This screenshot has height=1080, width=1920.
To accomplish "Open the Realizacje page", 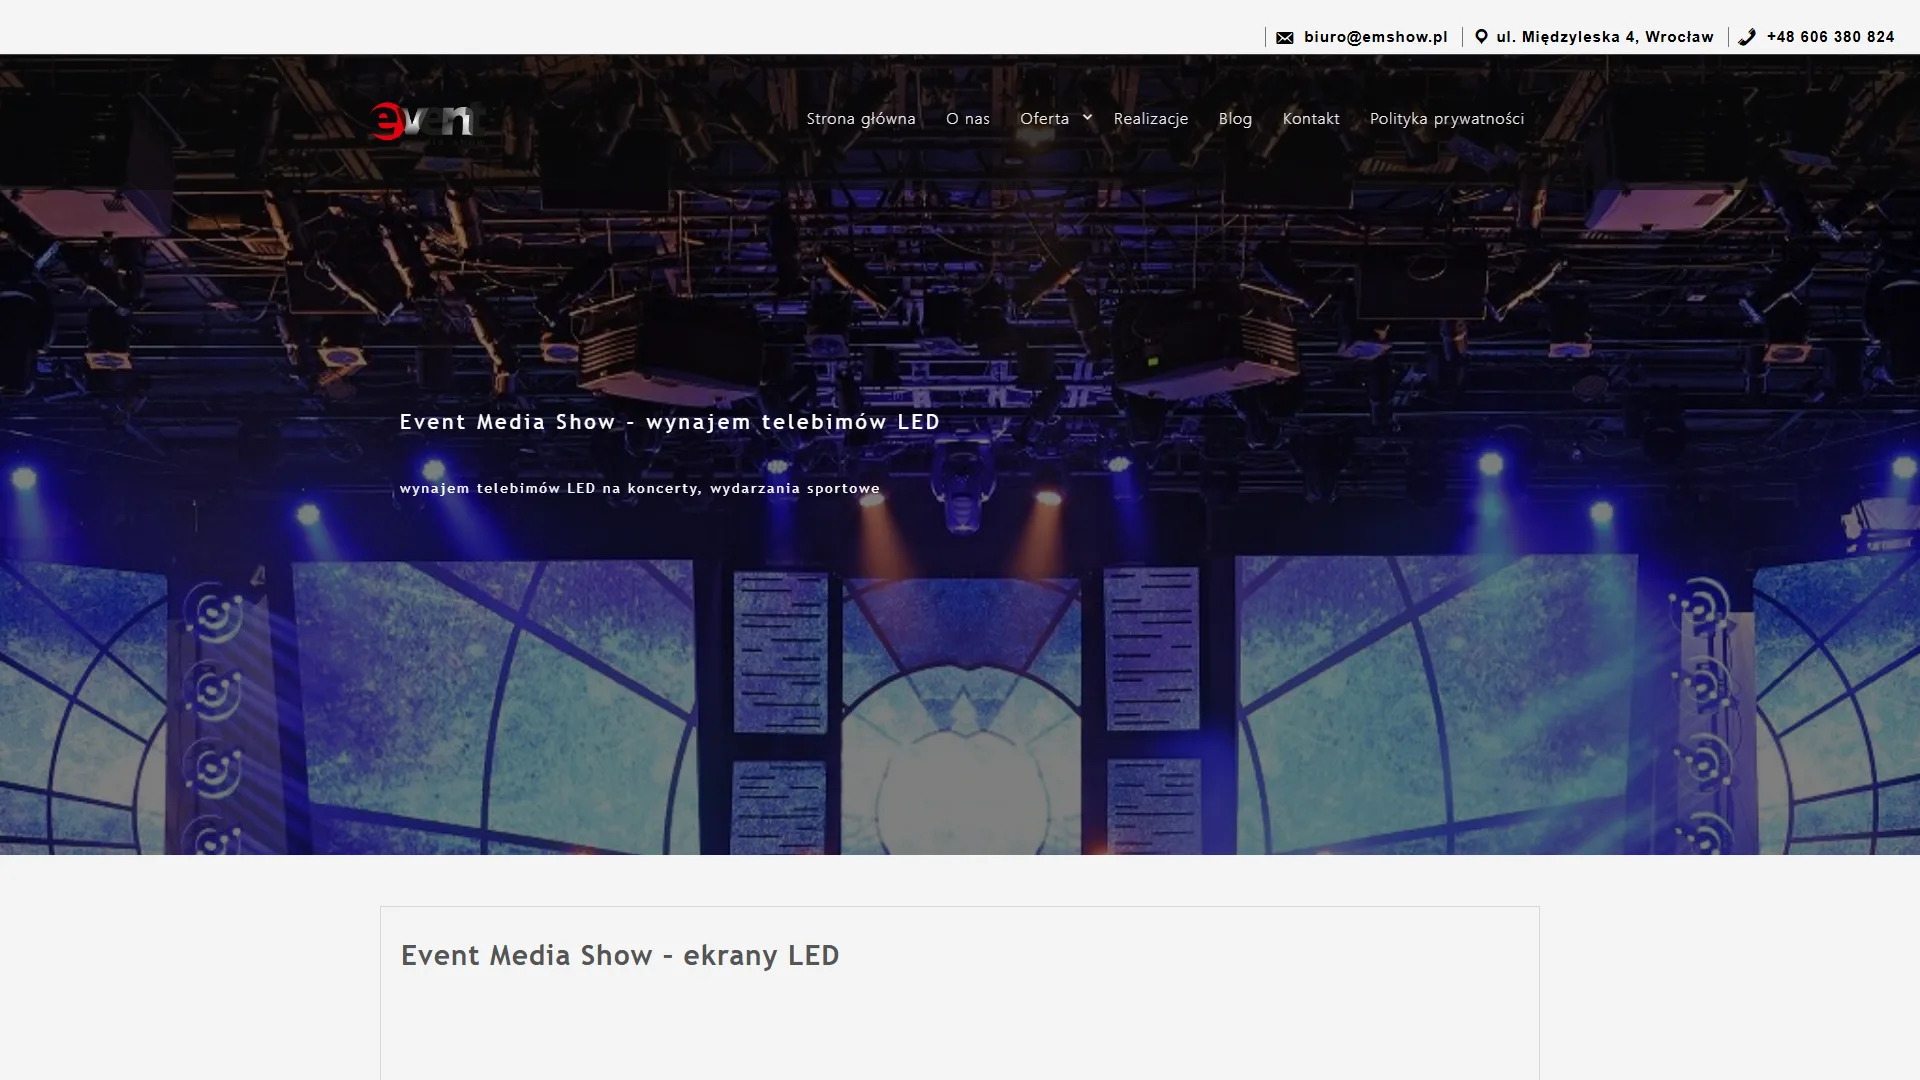I will (x=1151, y=118).
